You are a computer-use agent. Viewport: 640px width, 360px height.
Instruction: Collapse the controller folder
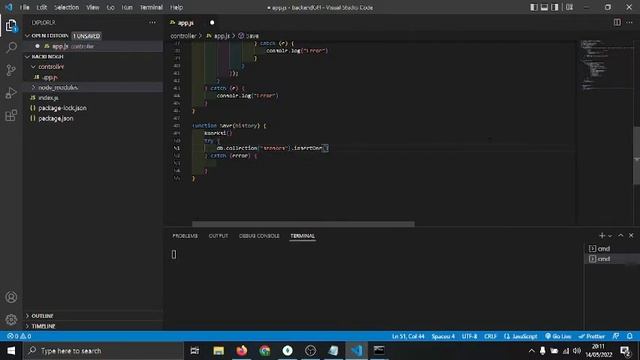click(x=93, y=67)
